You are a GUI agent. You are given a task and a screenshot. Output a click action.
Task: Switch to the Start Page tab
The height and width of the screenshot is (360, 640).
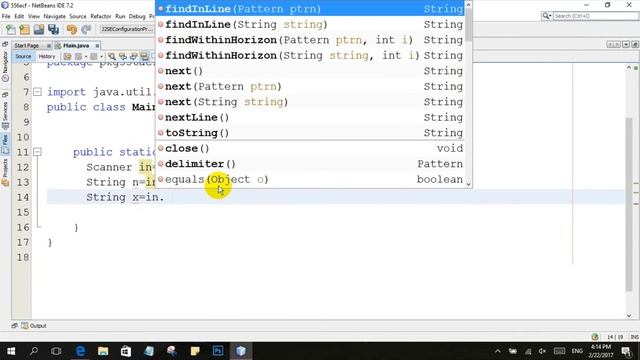tap(27, 46)
